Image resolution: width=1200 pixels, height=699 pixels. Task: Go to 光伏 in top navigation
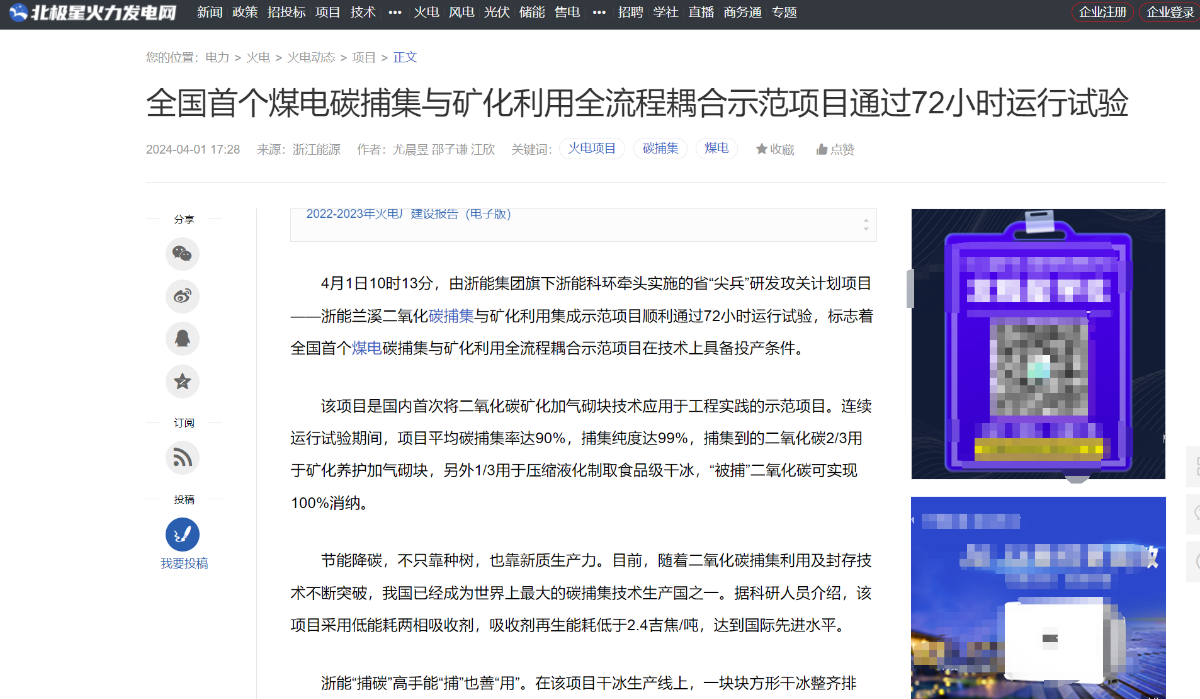496,13
